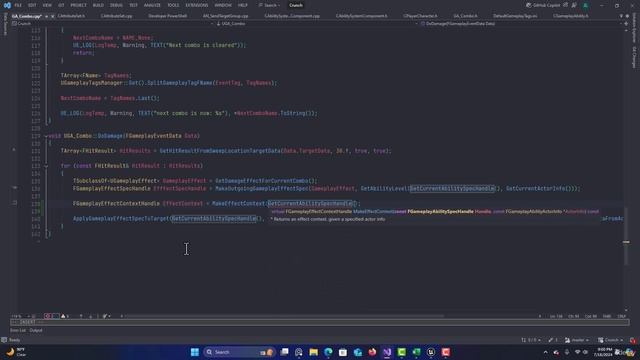Open the master branch dropdown
The height and width of the screenshot is (360, 640).
577,340
